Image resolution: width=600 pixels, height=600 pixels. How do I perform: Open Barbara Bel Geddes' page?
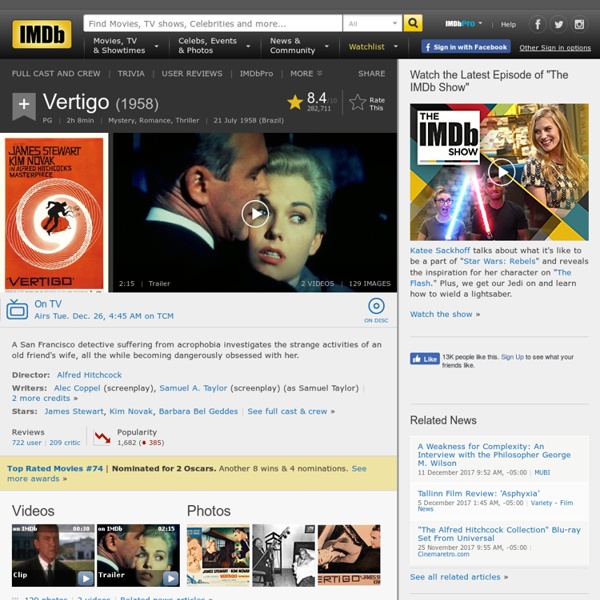198,411
